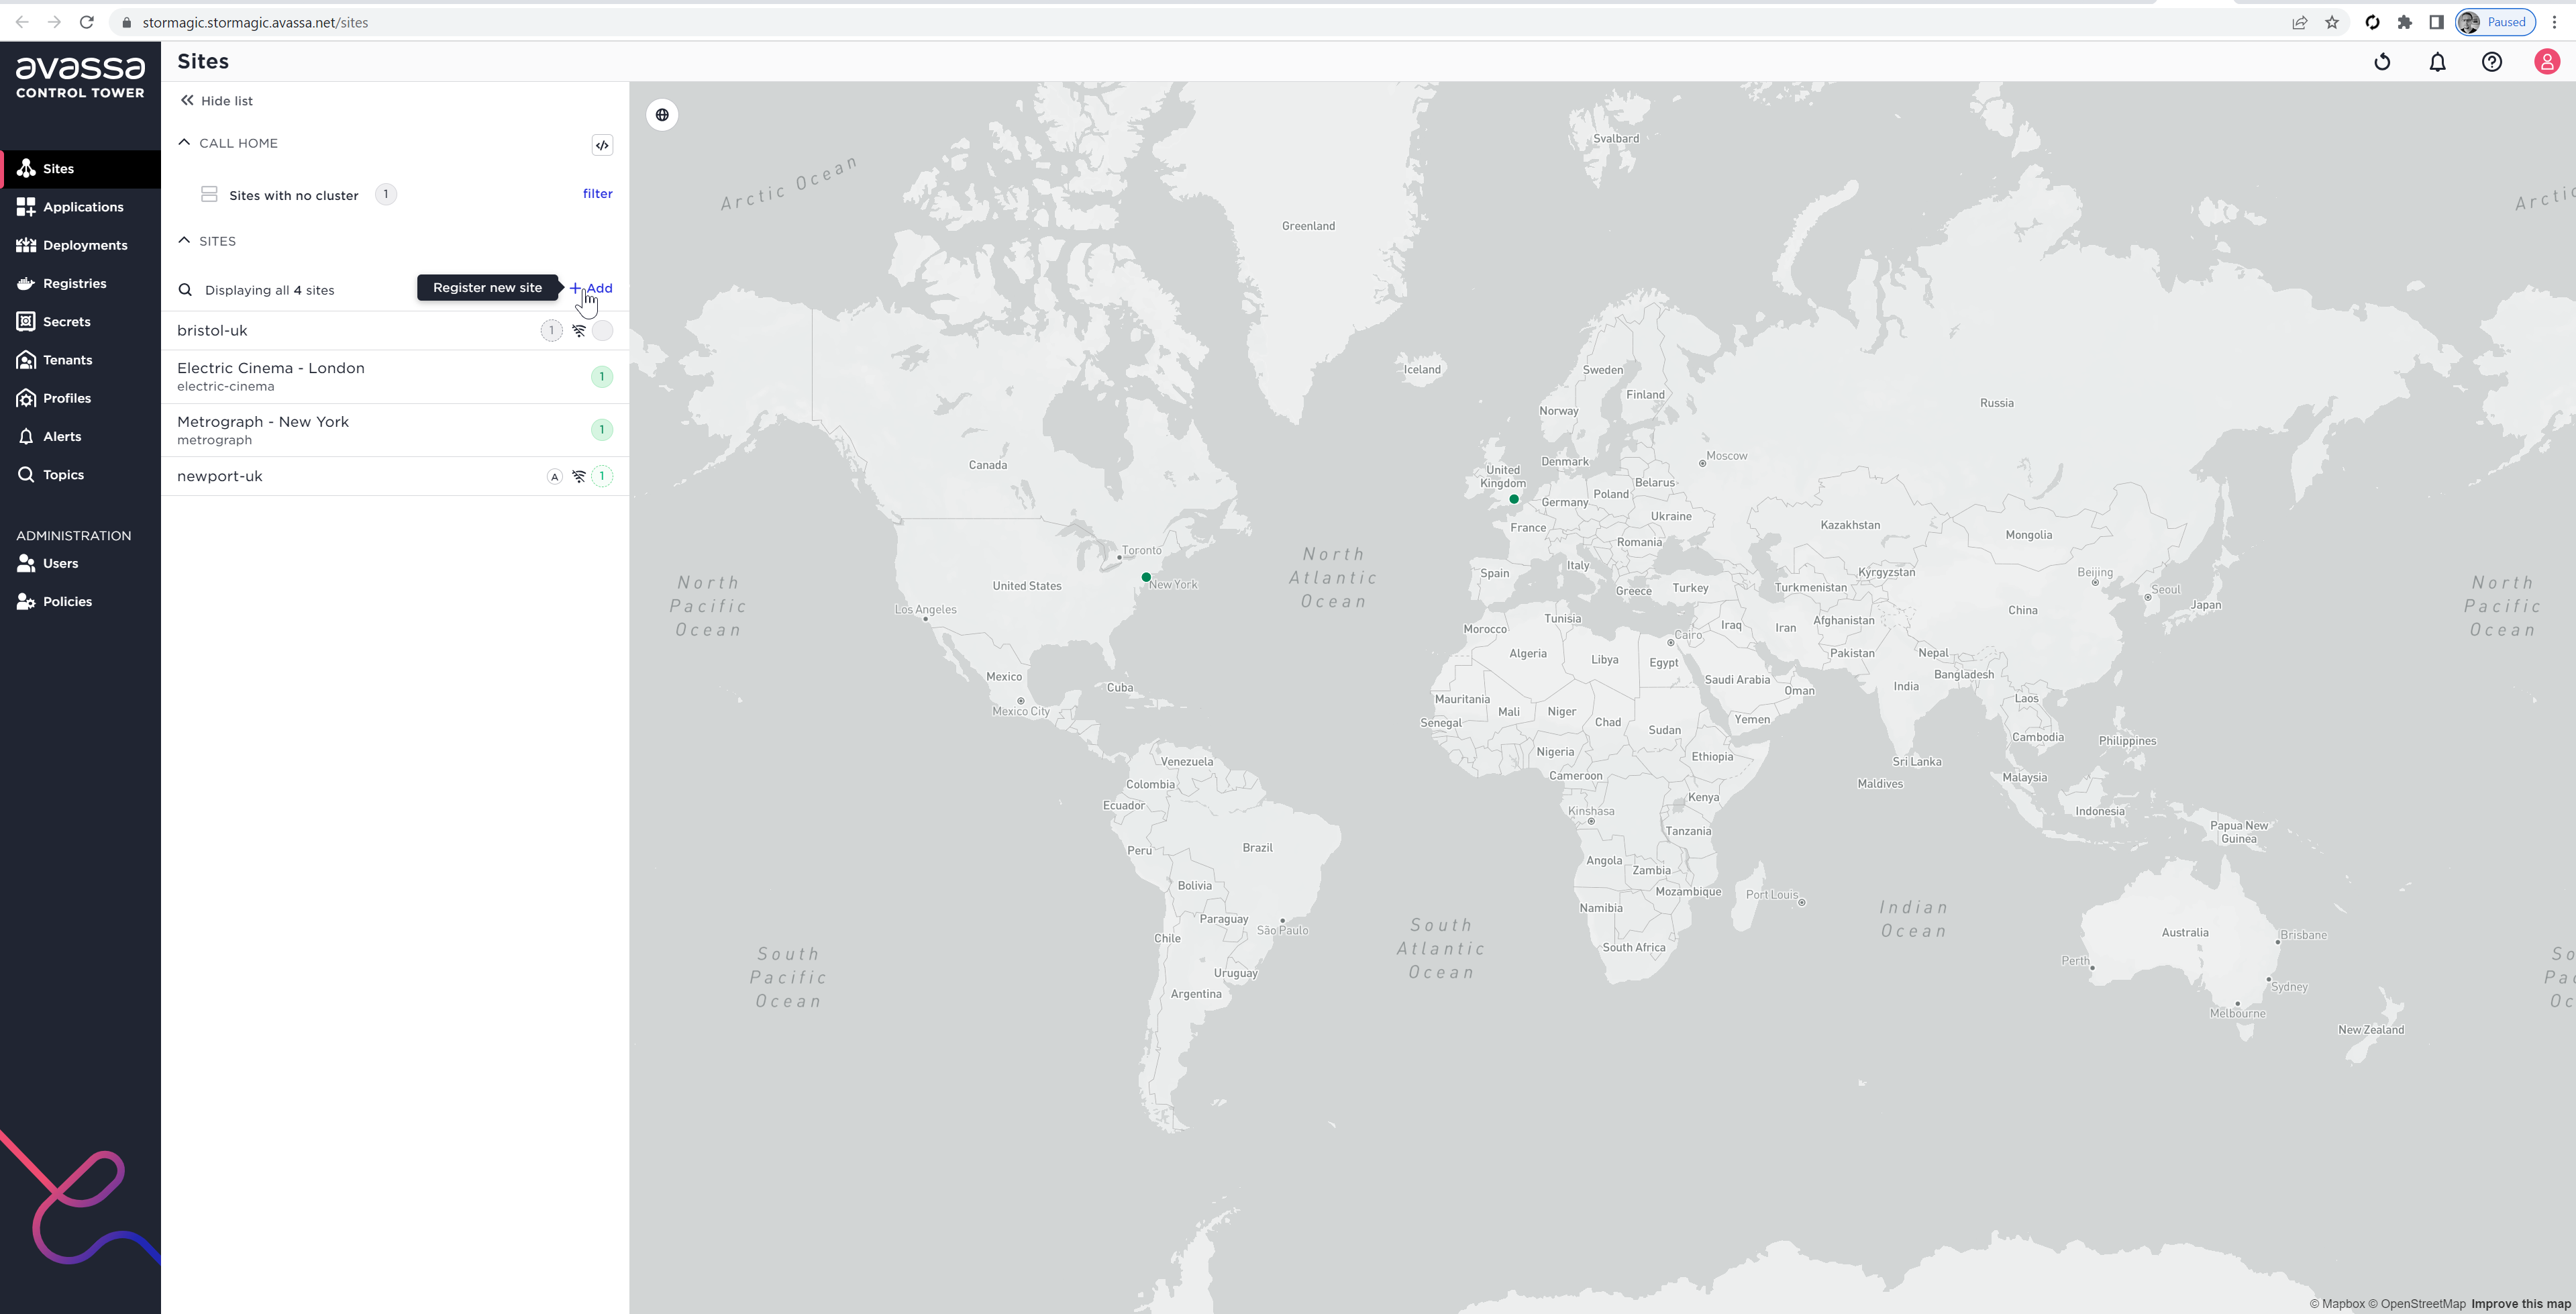
Task: Open Alerts in the sidebar
Action: pos(80,437)
